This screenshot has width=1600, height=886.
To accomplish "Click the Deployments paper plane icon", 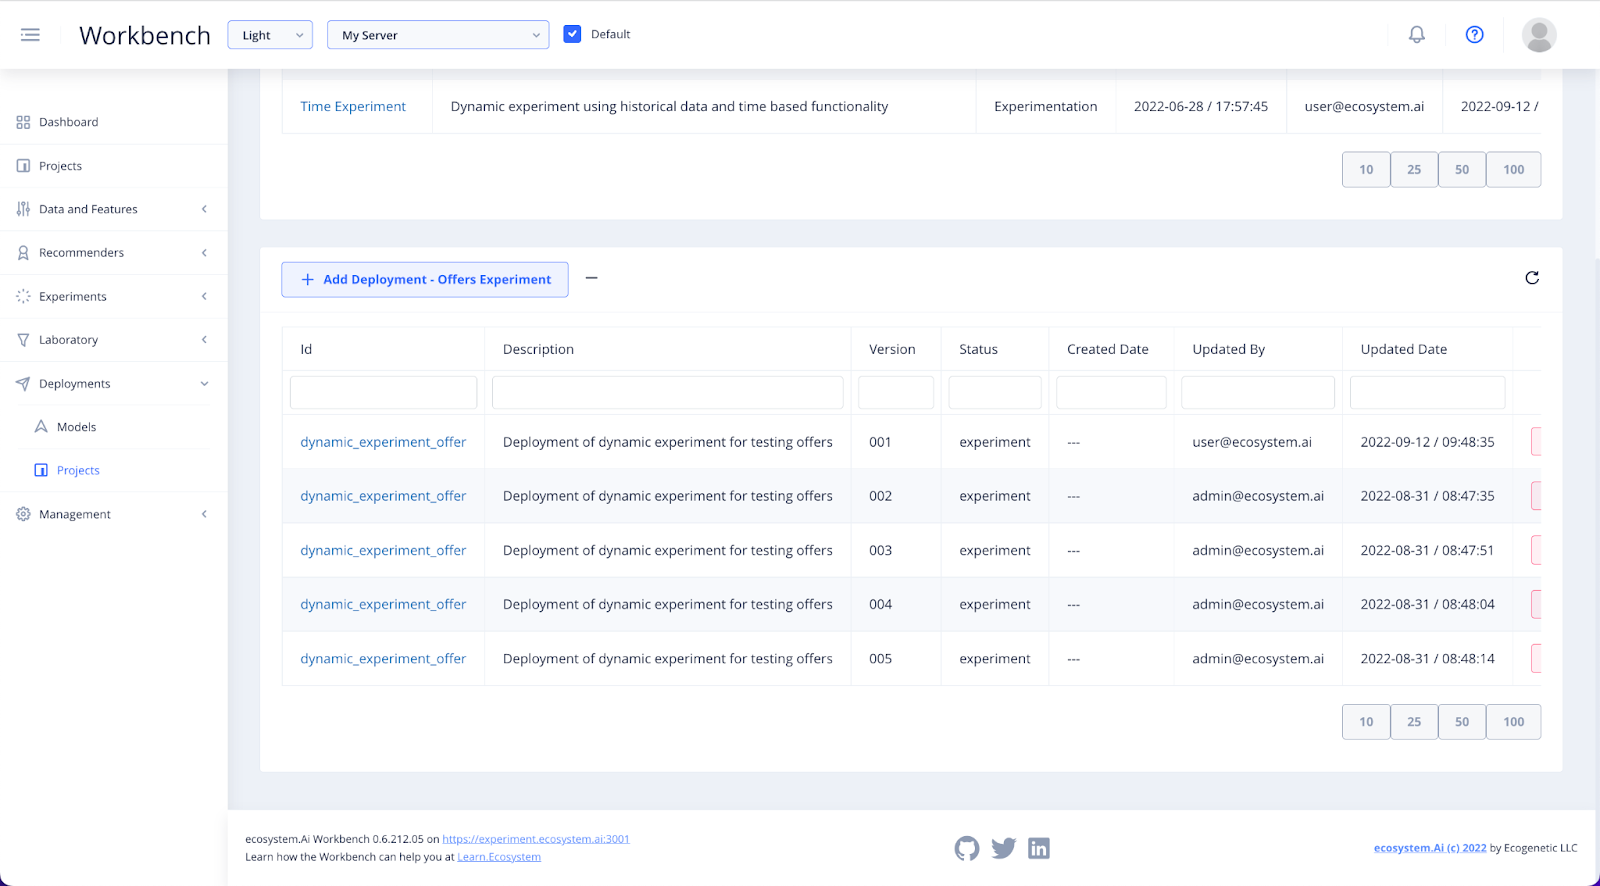I will pyautogui.click(x=23, y=384).
